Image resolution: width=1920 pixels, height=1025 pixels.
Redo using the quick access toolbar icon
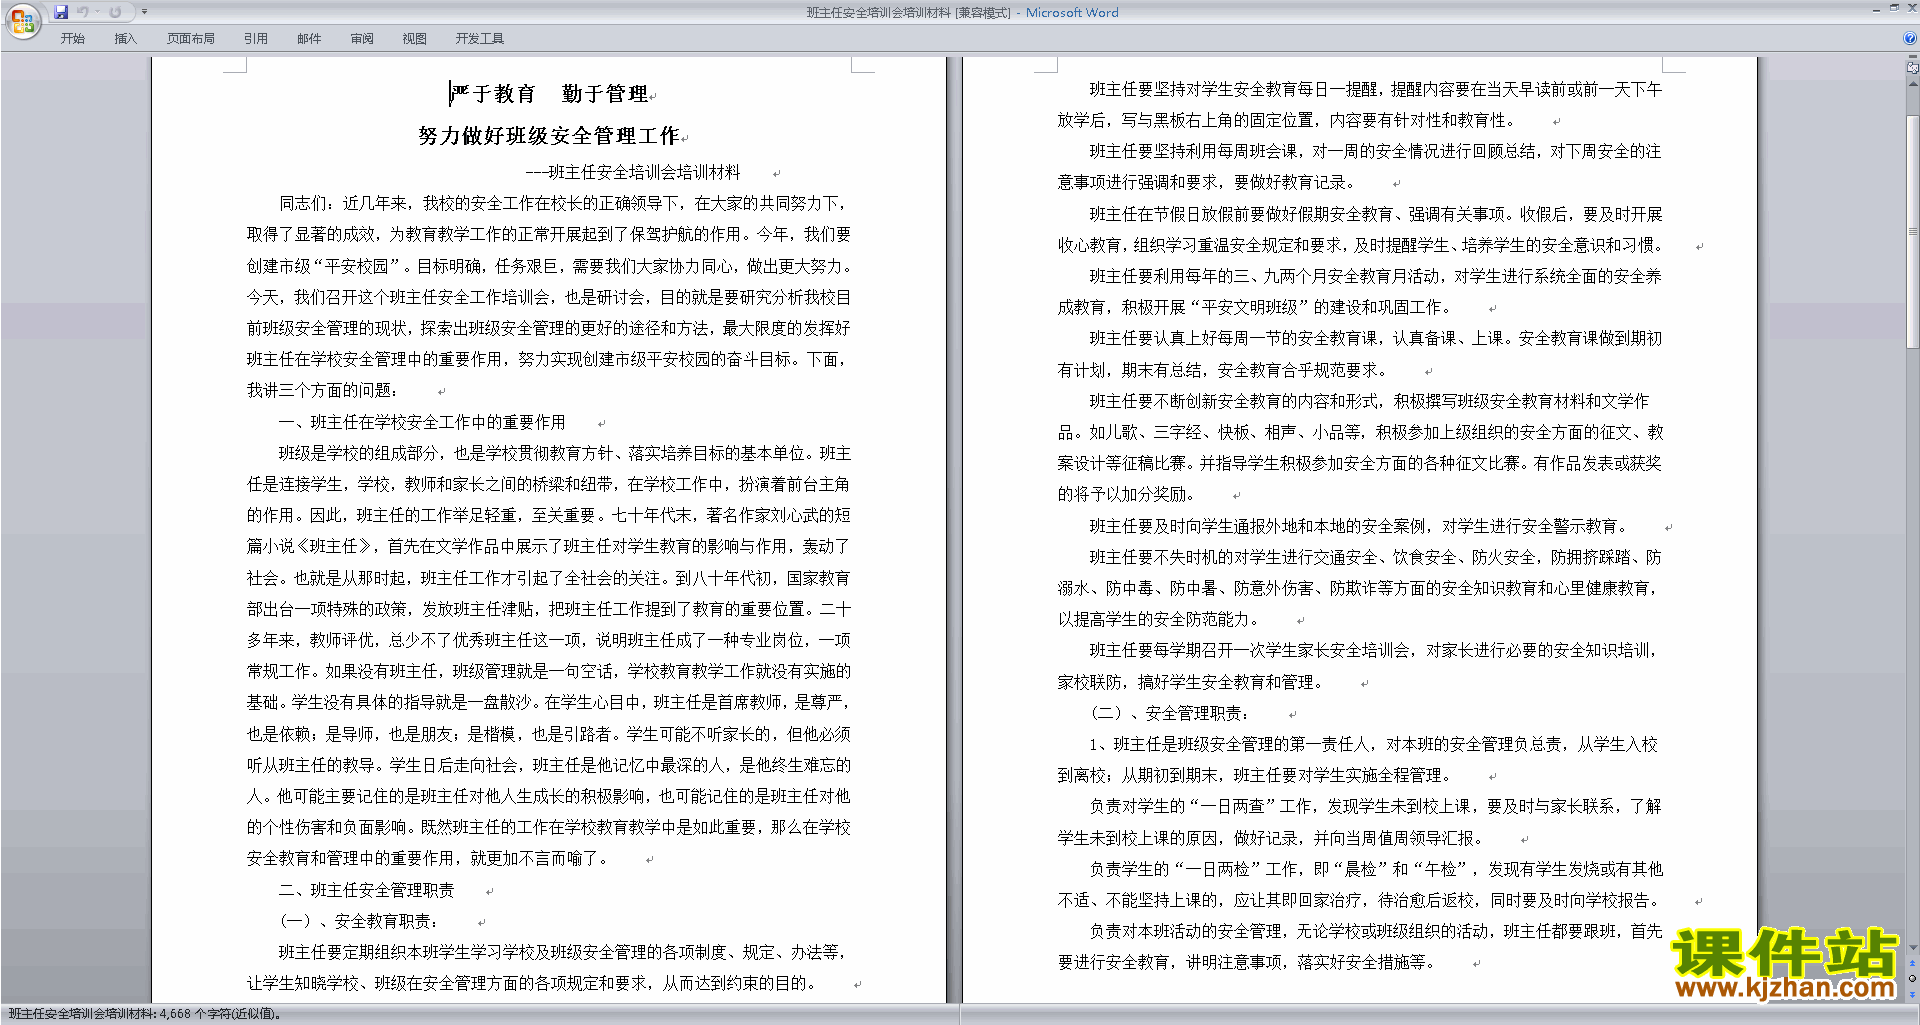[x=115, y=12]
